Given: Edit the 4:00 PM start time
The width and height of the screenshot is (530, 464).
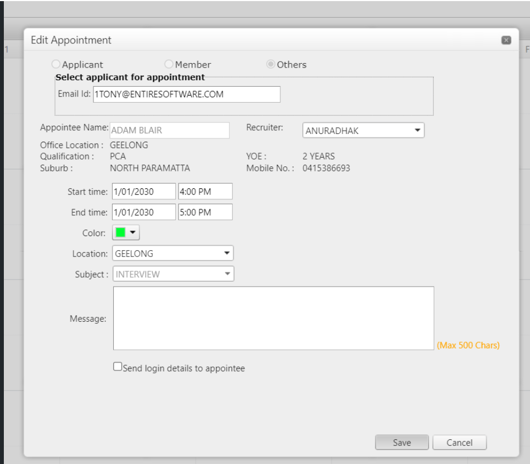Looking at the screenshot, I should pyautogui.click(x=205, y=192).
